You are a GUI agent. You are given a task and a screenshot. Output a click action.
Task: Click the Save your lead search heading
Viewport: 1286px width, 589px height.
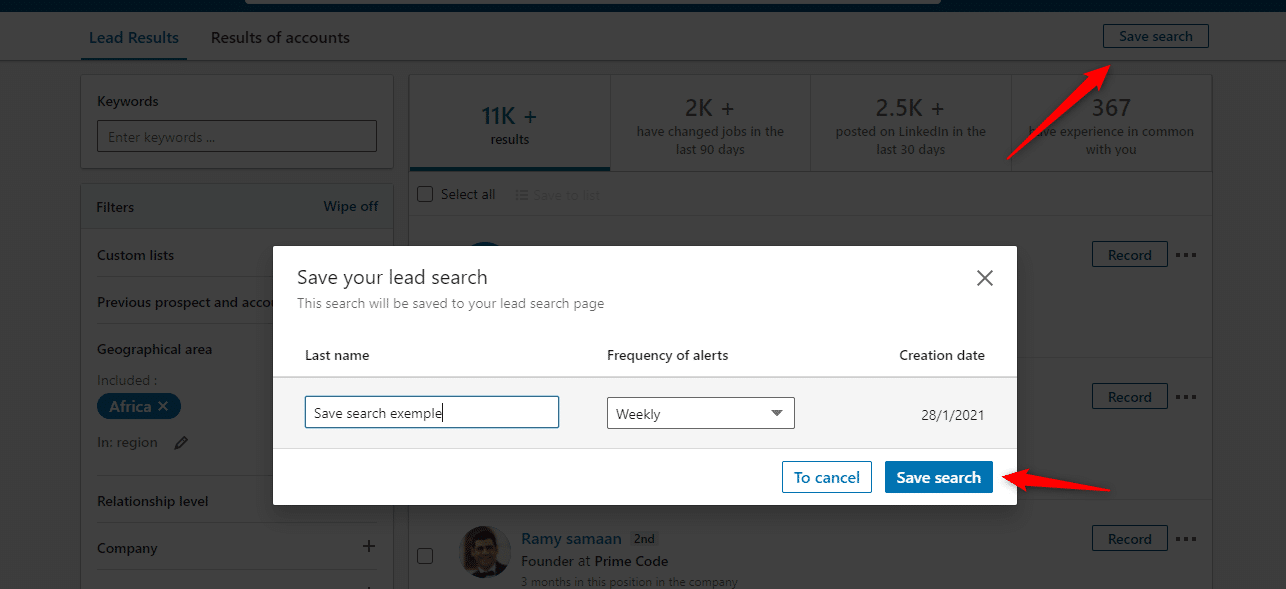392,277
